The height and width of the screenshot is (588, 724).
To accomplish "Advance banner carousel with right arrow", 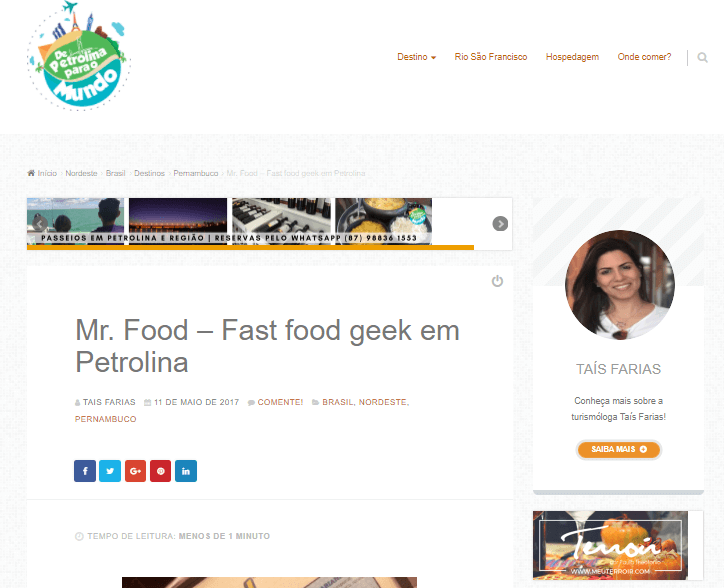I will click(500, 224).
